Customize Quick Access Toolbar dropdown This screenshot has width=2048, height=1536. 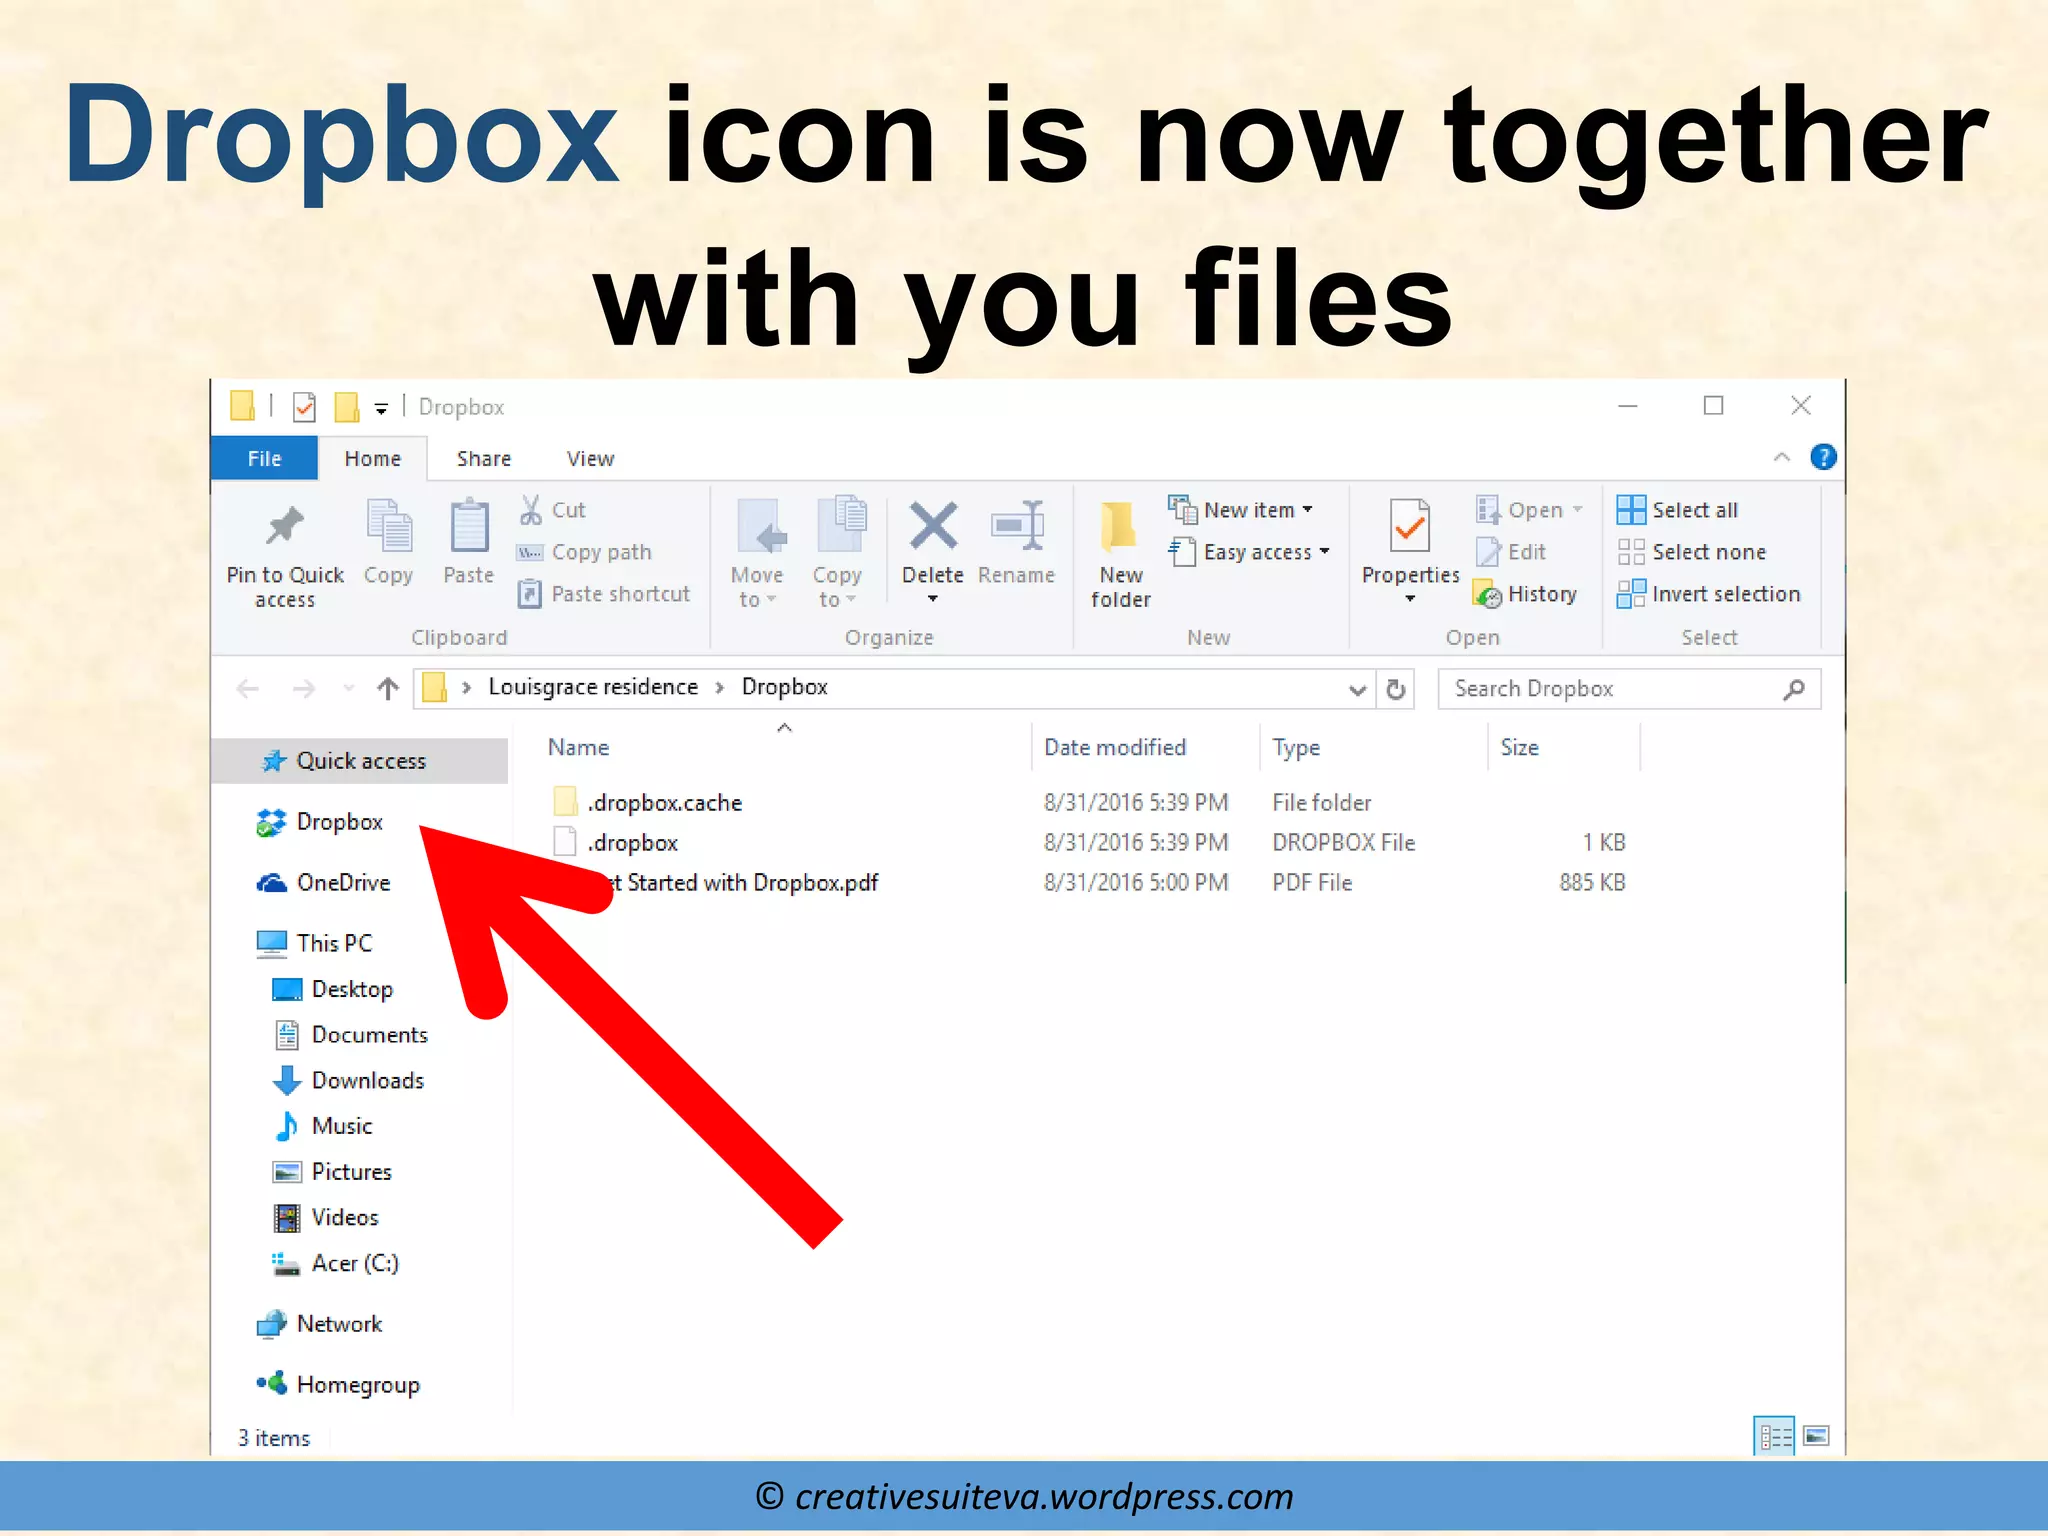381,408
